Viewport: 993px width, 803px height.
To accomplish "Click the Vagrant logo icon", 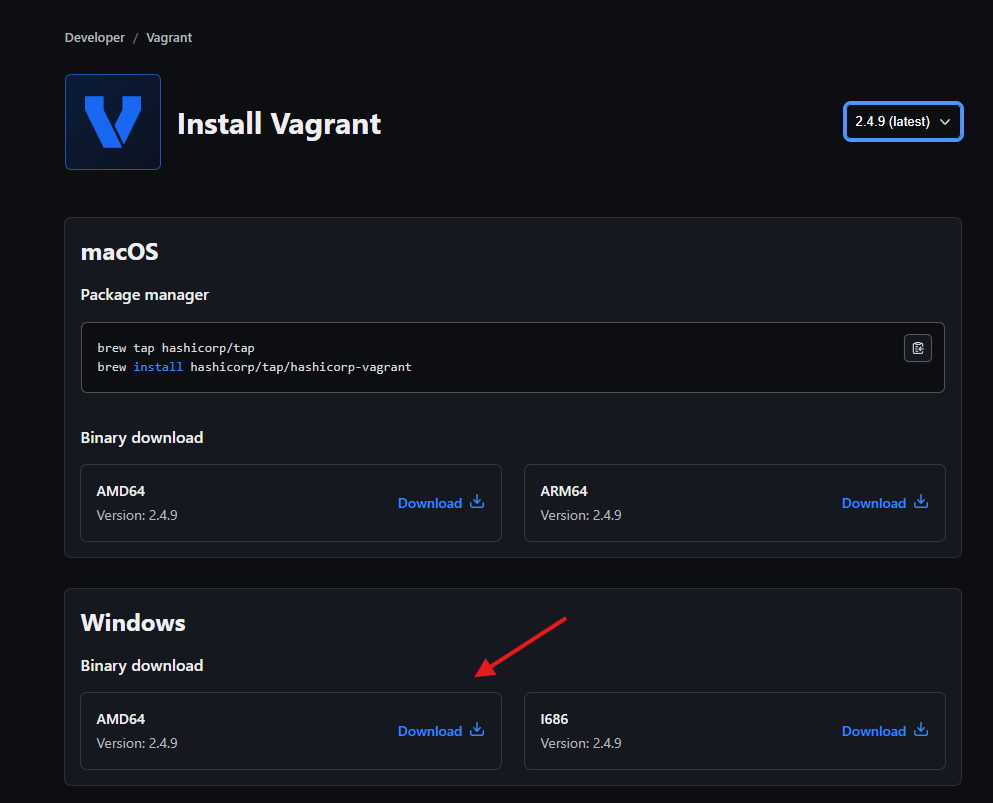I will coord(113,122).
